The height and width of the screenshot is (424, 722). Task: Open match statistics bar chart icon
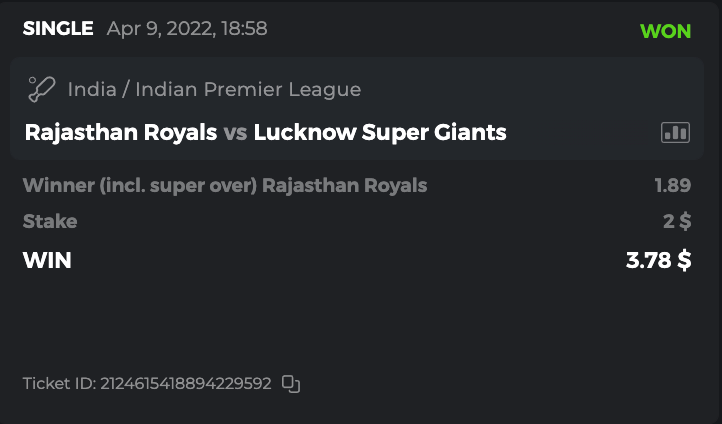(x=675, y=133)
